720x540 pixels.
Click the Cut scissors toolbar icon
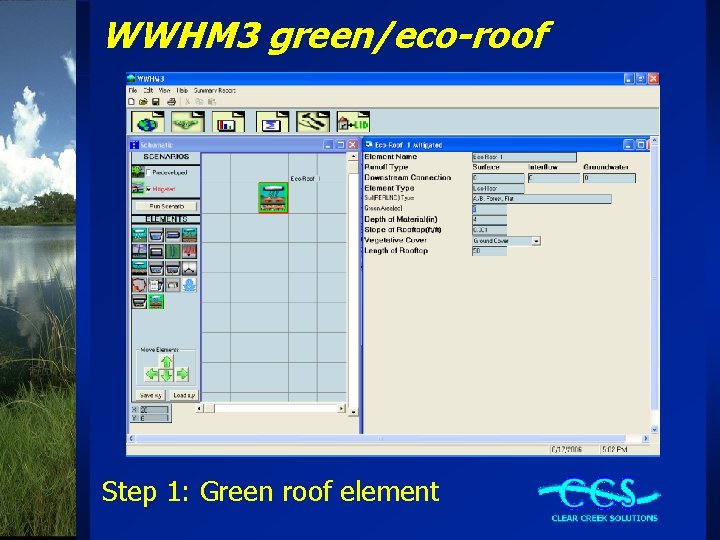pos(187,102)
